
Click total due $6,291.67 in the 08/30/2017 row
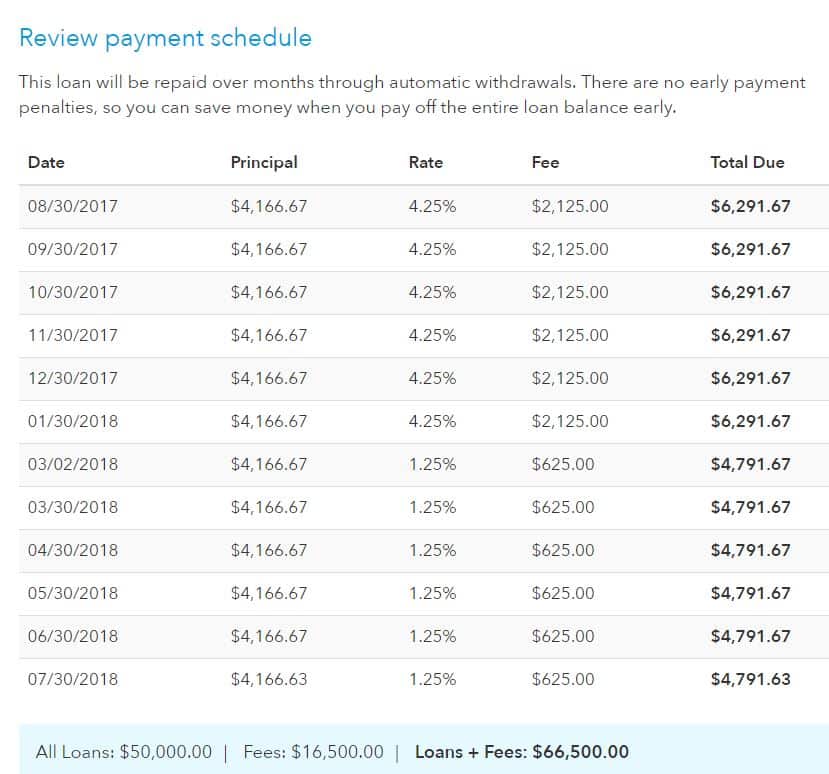pyautogui.click(x=750, y=206)
